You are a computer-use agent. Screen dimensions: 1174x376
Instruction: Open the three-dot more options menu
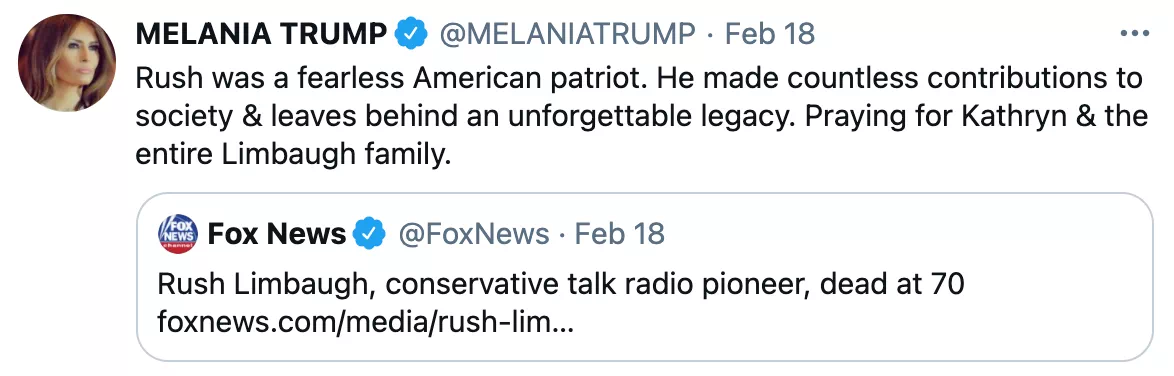[x=1134, y=34]
